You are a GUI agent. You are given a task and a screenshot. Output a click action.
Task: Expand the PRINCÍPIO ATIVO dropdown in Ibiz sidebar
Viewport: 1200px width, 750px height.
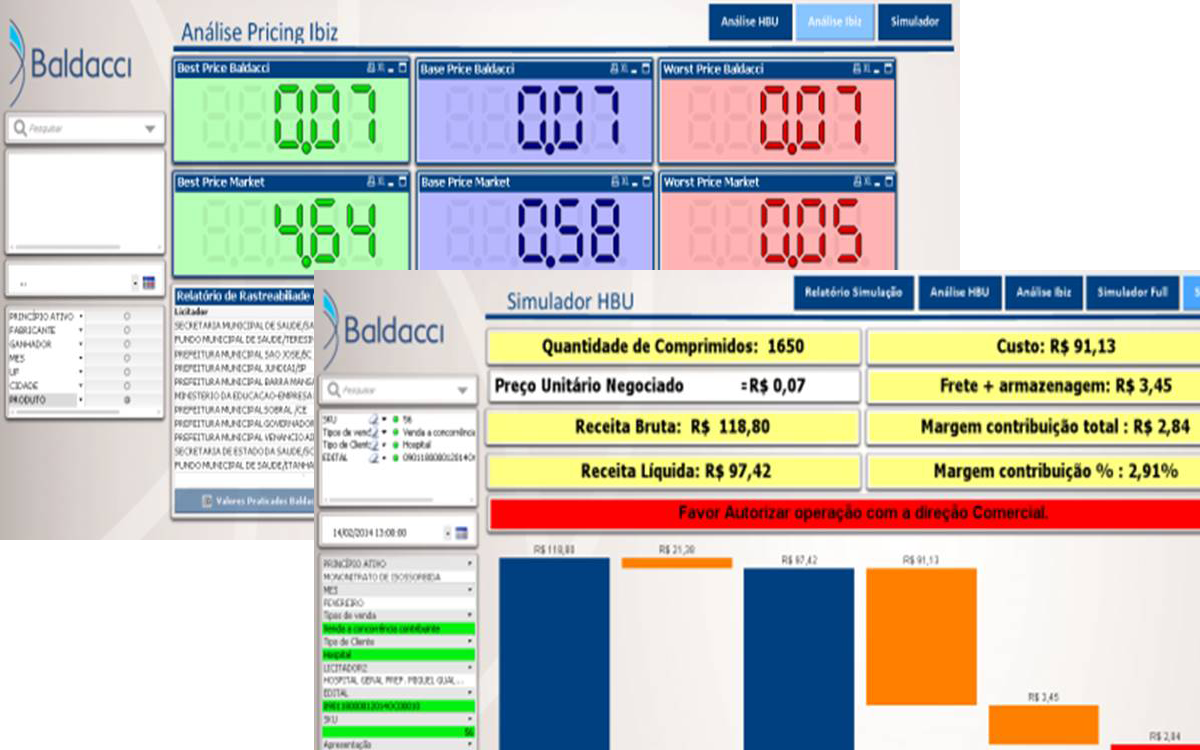click(81, 316)
